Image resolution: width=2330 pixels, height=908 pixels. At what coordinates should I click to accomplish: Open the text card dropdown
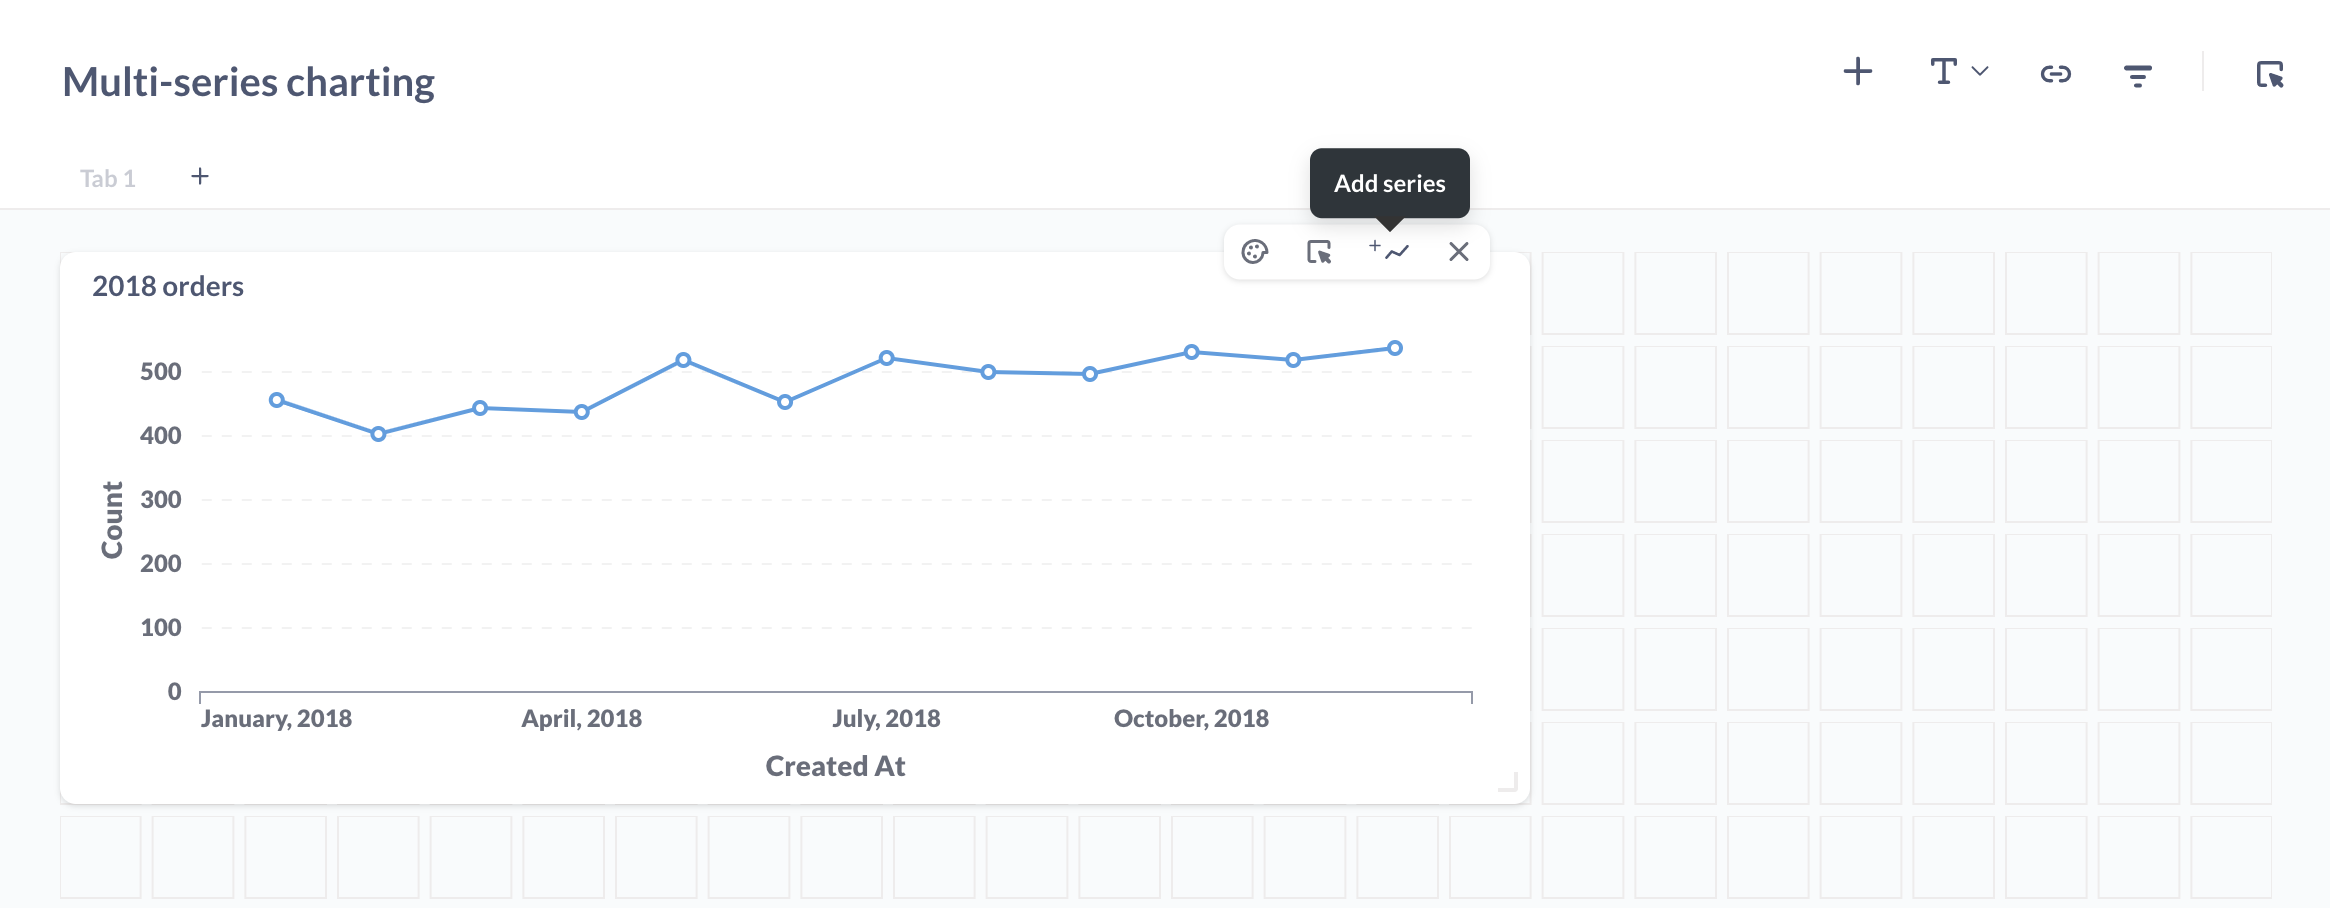point(1957,72)
